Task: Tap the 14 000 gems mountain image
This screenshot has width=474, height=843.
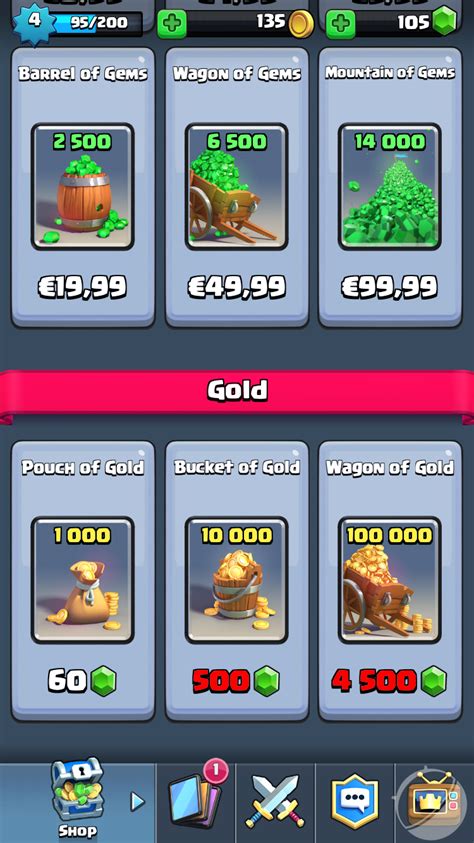Action: click(x=390, y=187)
